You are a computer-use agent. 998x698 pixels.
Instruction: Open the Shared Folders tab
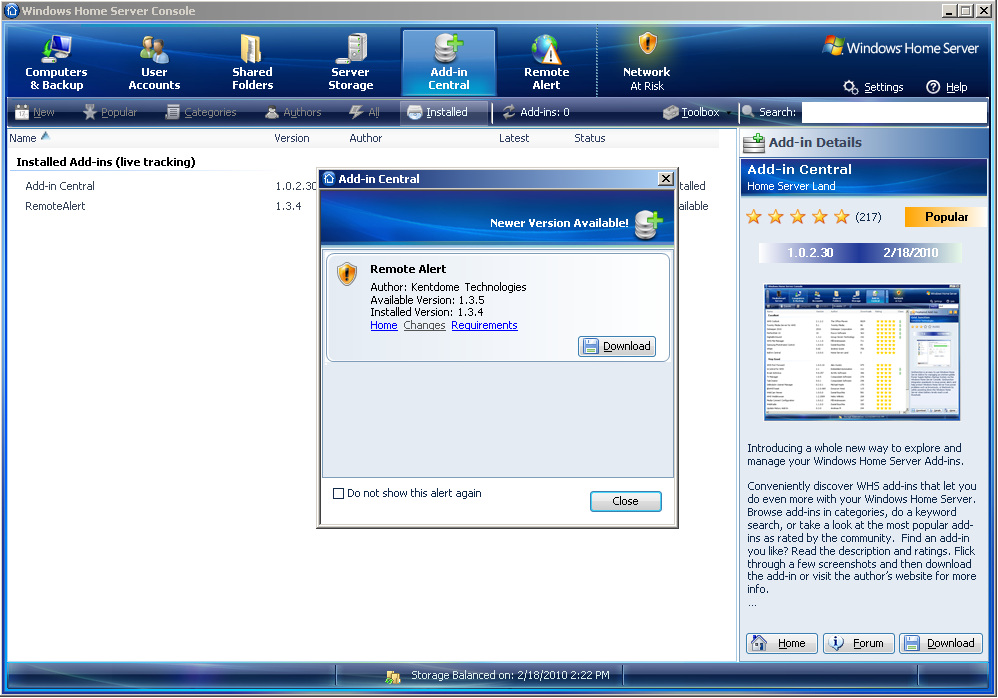click(x=252, y=62)
